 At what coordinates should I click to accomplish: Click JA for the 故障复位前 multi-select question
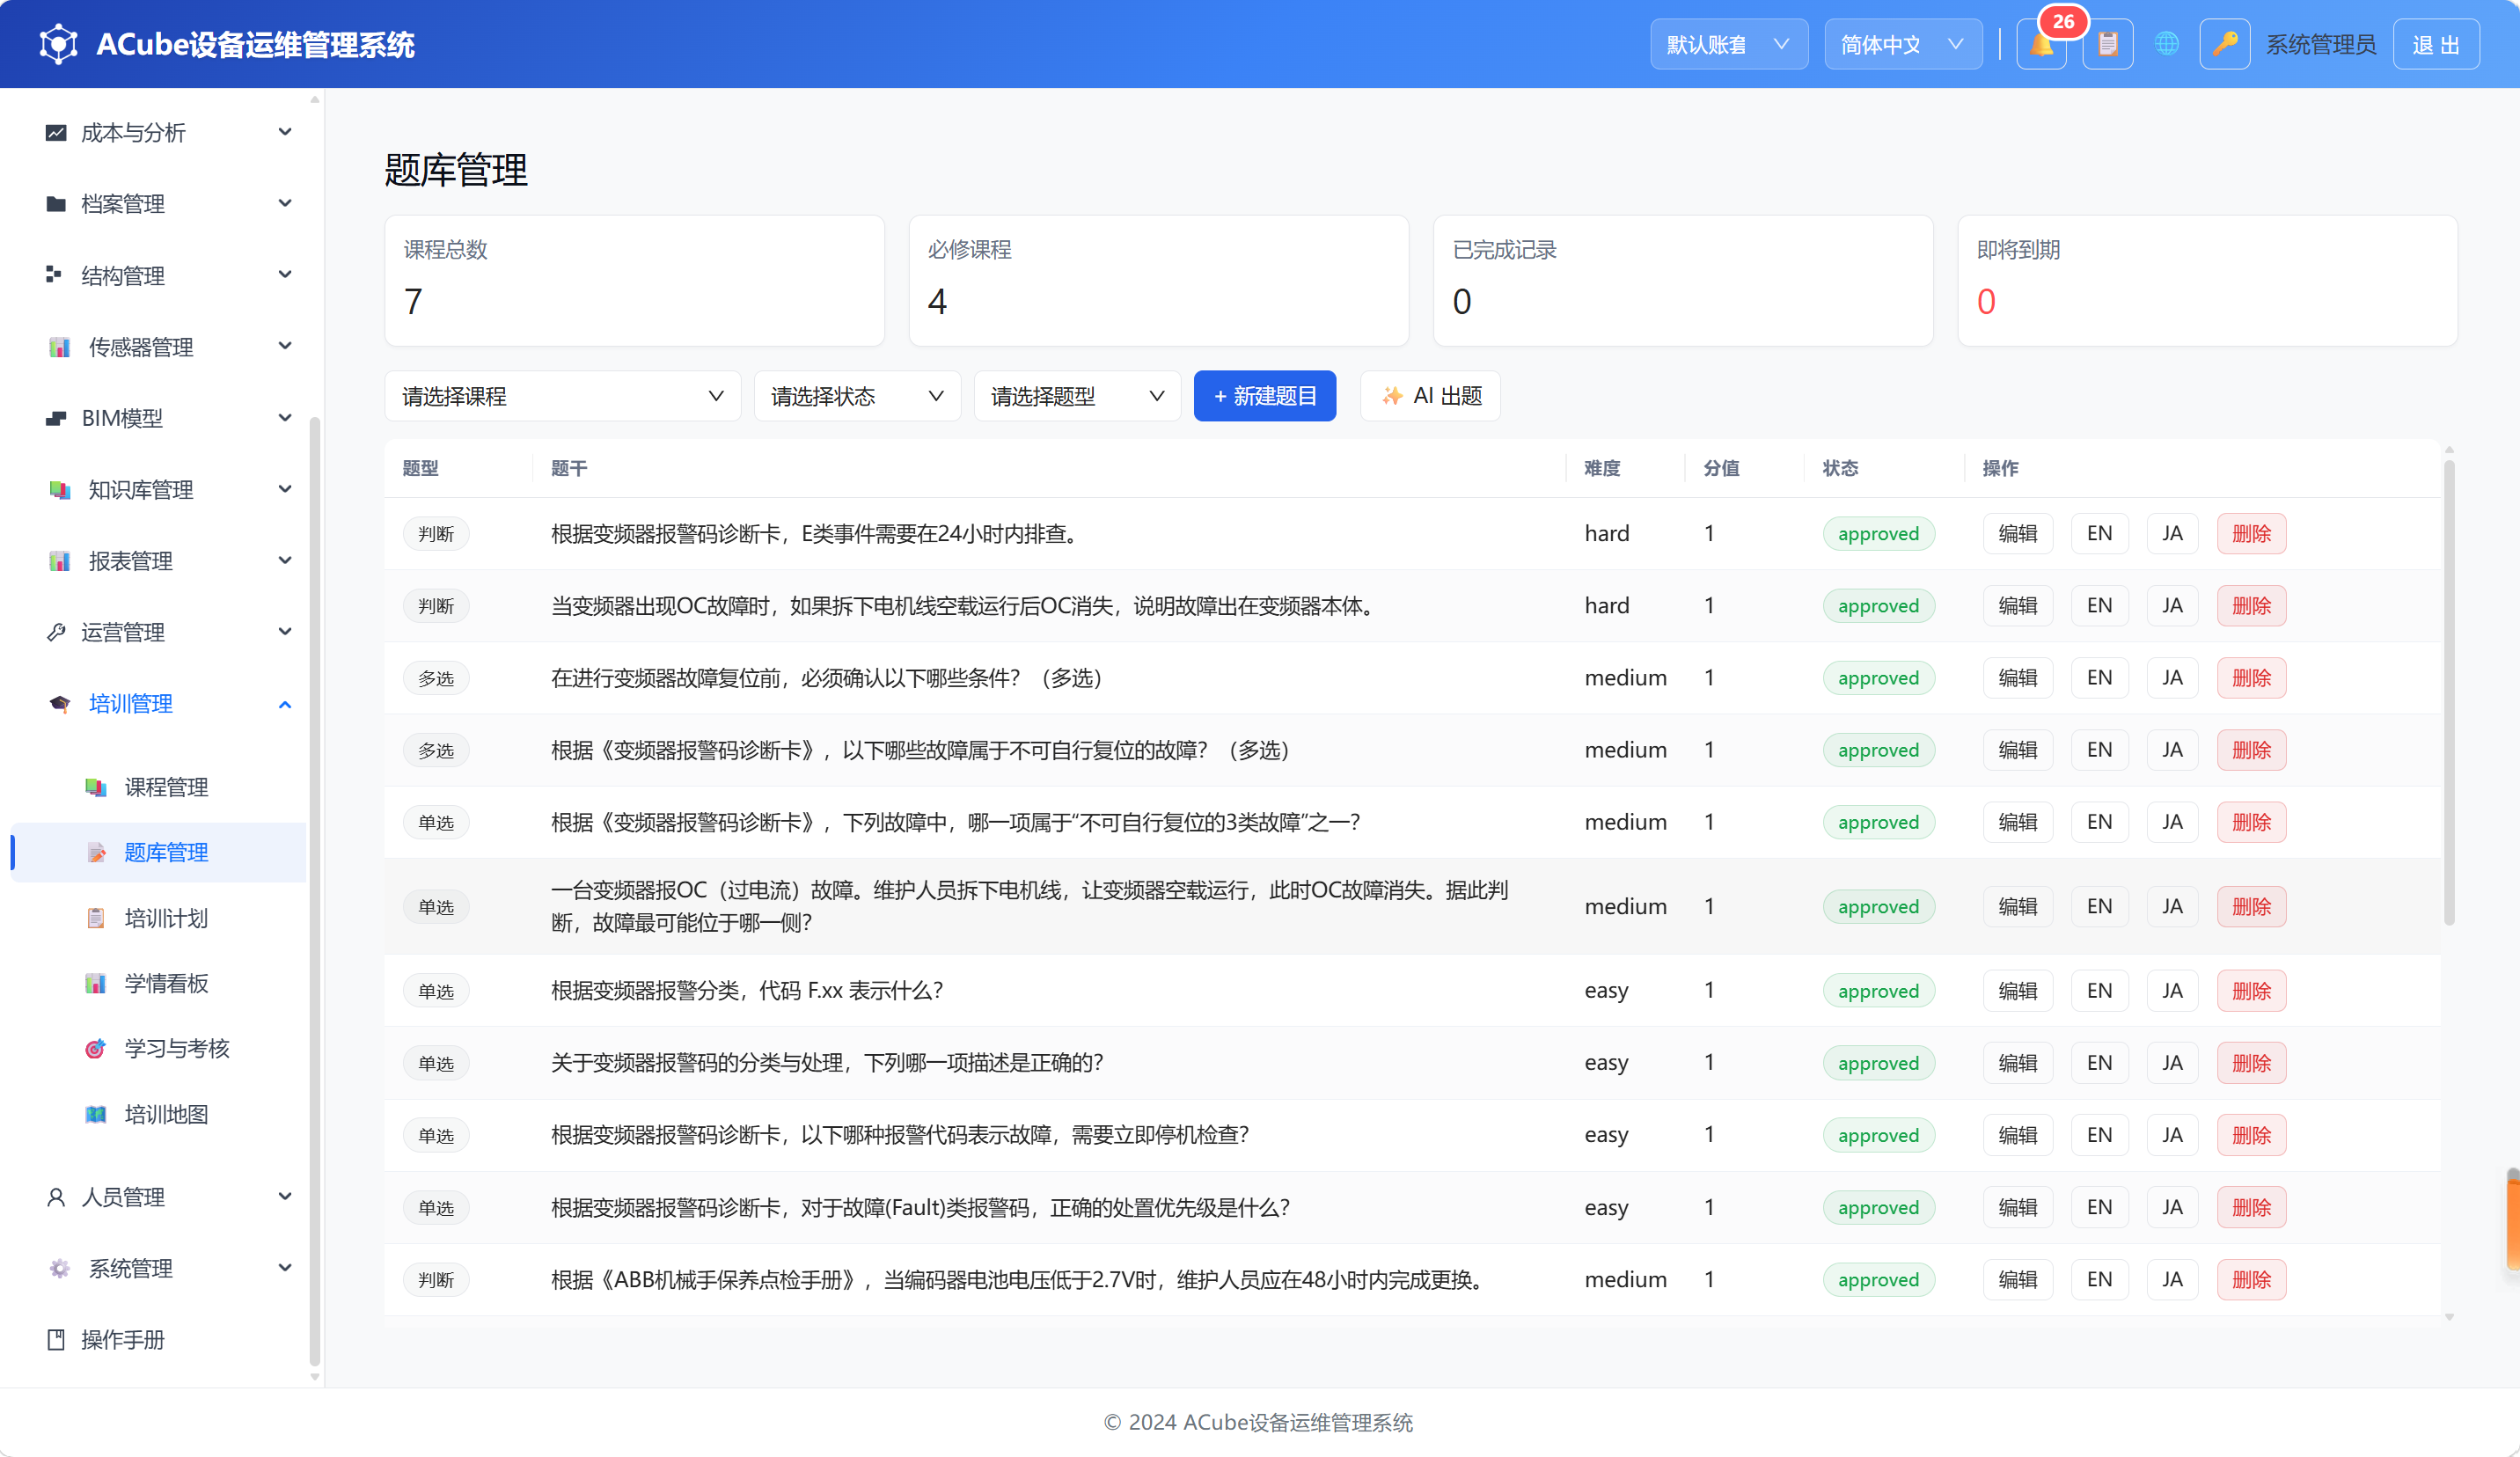click(x=2172, y=677)
